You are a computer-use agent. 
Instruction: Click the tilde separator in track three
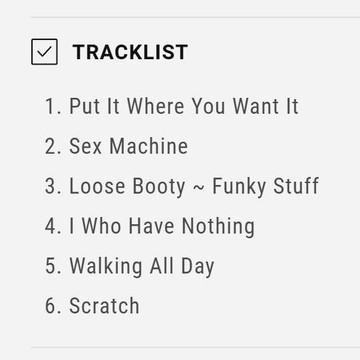tap(199, 187)
